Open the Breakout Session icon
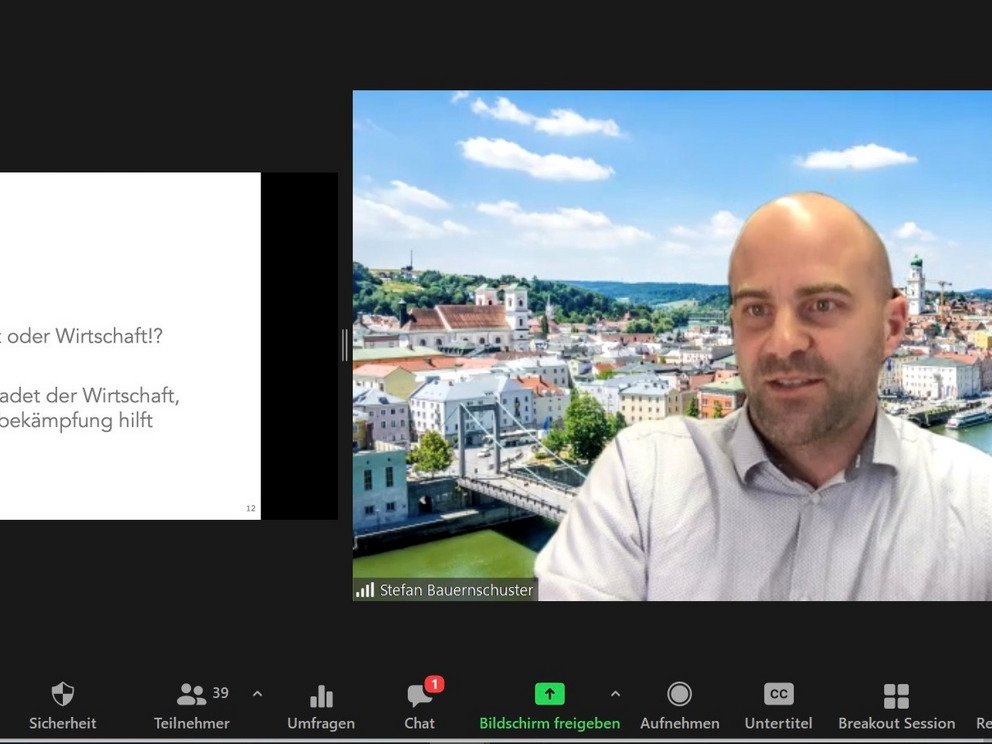Image resolution: width=992 pixels, height=744 pixels. 896,696
